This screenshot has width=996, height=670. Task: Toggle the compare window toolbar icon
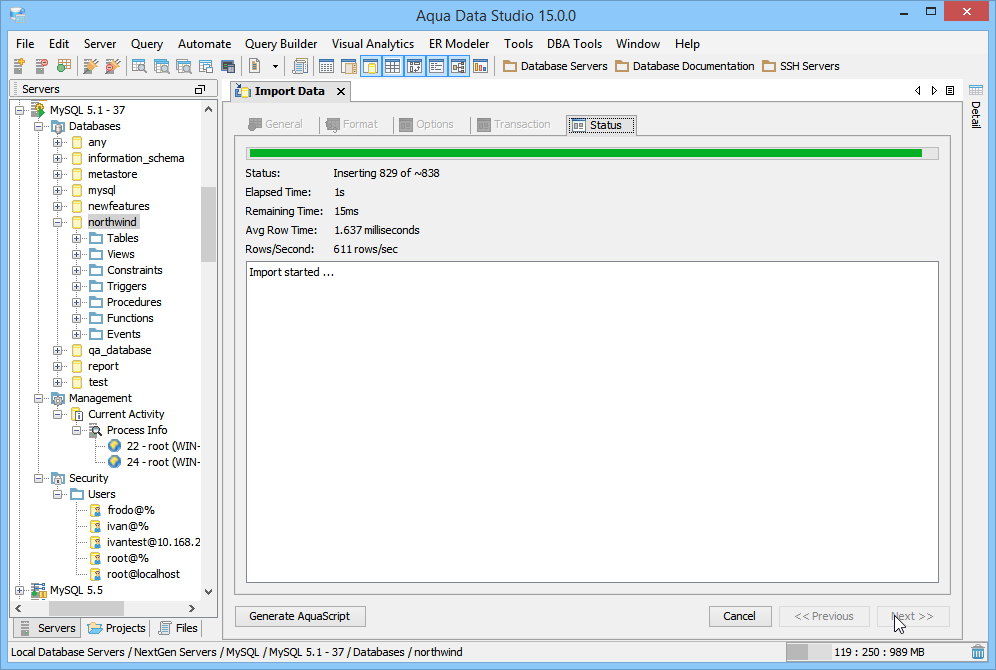point(415,65)
